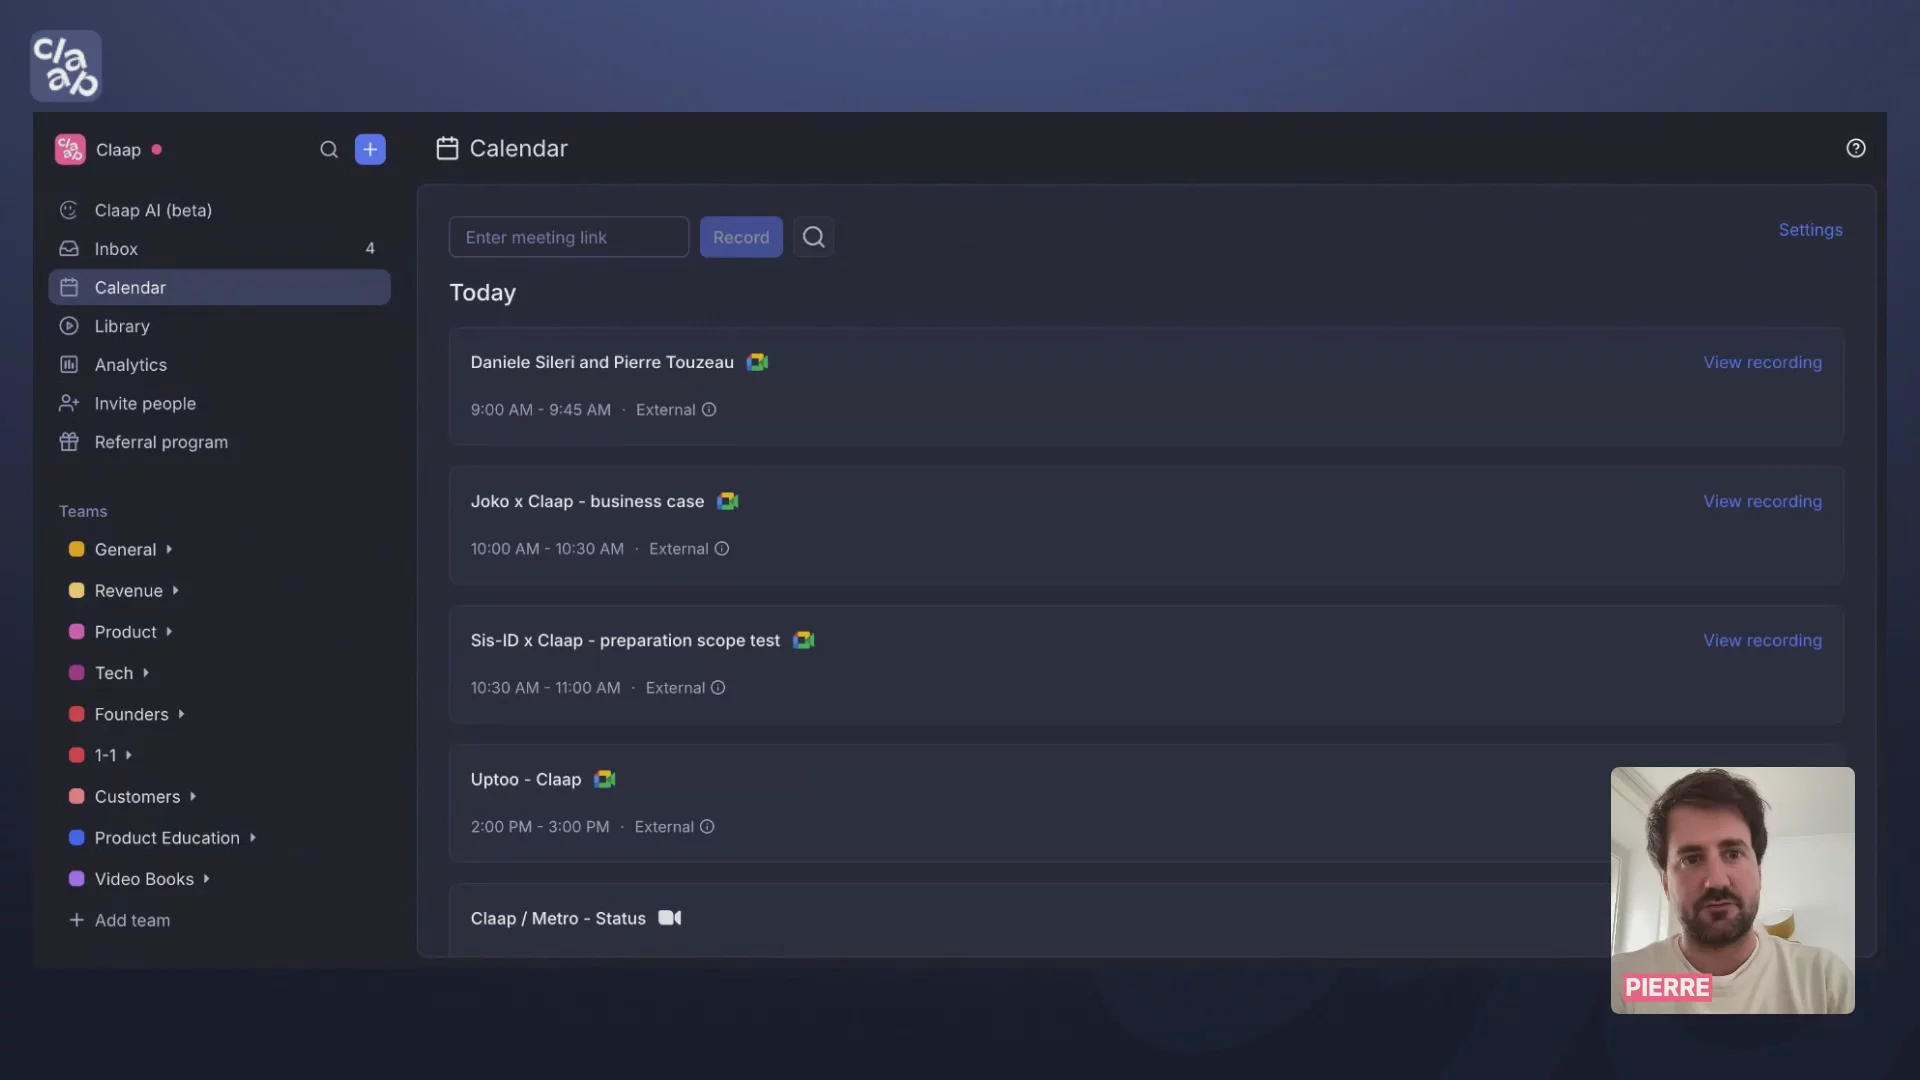Screen dimensions: 1920x1080
Task: Open the Claap / Metro - Status meeting
Action: click(558, 918)
